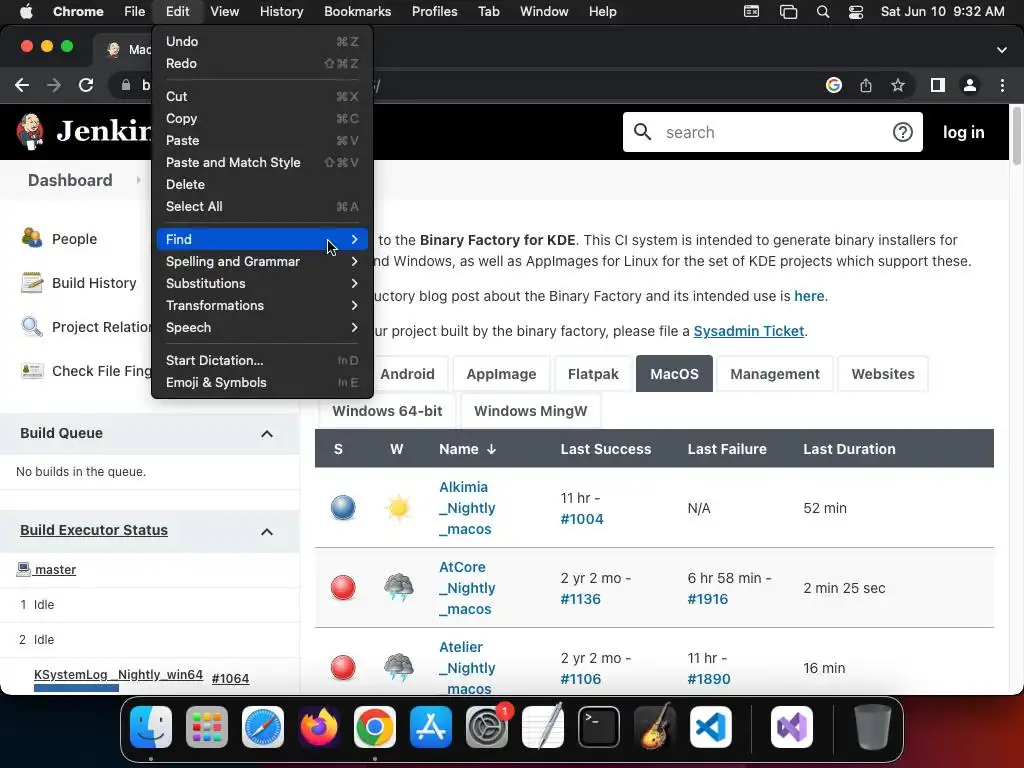Viewport: 1024px width, 768px height.
Task: Click the blue status ball for Alkimia
Action: 343,507
